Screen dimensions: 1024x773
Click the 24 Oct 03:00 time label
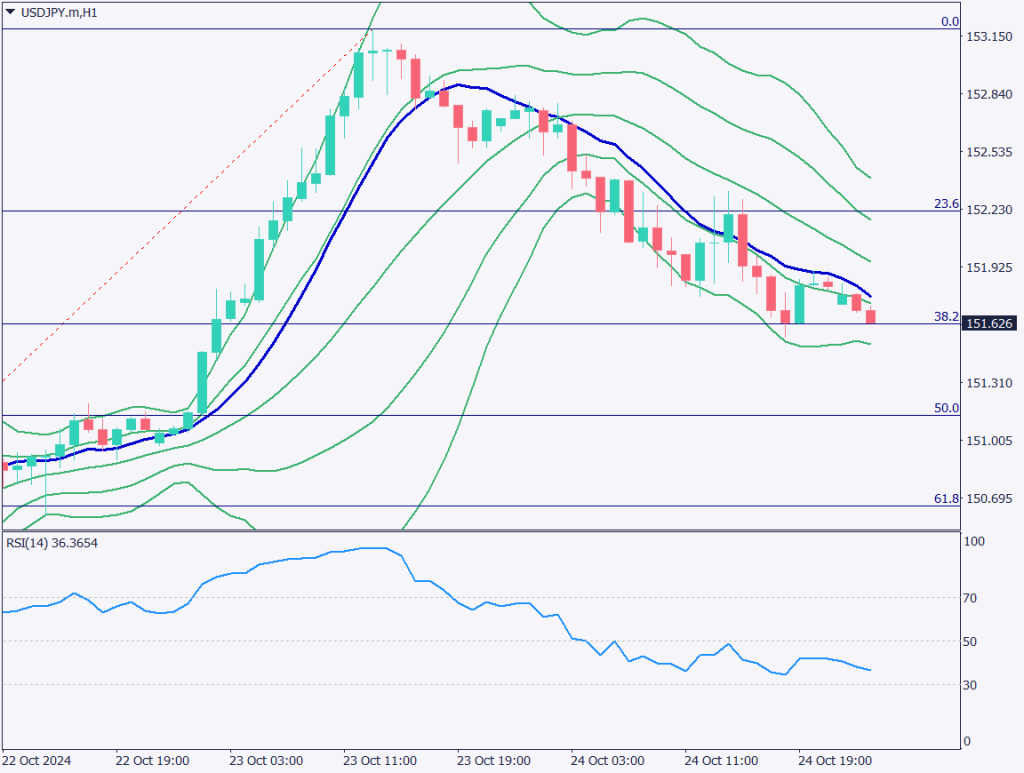pos(607,760)
